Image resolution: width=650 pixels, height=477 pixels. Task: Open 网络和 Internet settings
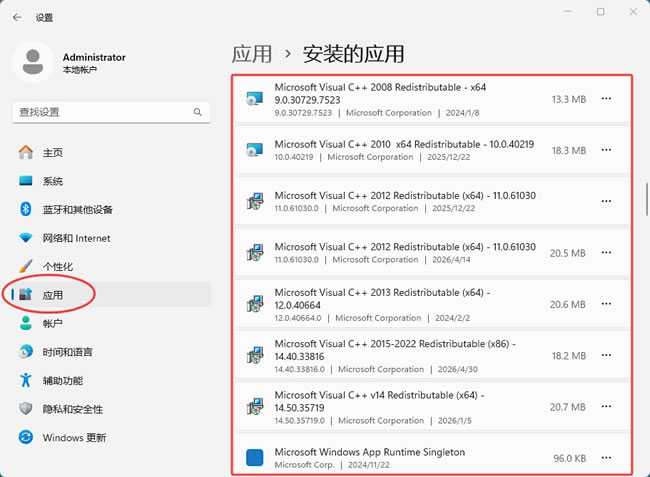[111, 238]
